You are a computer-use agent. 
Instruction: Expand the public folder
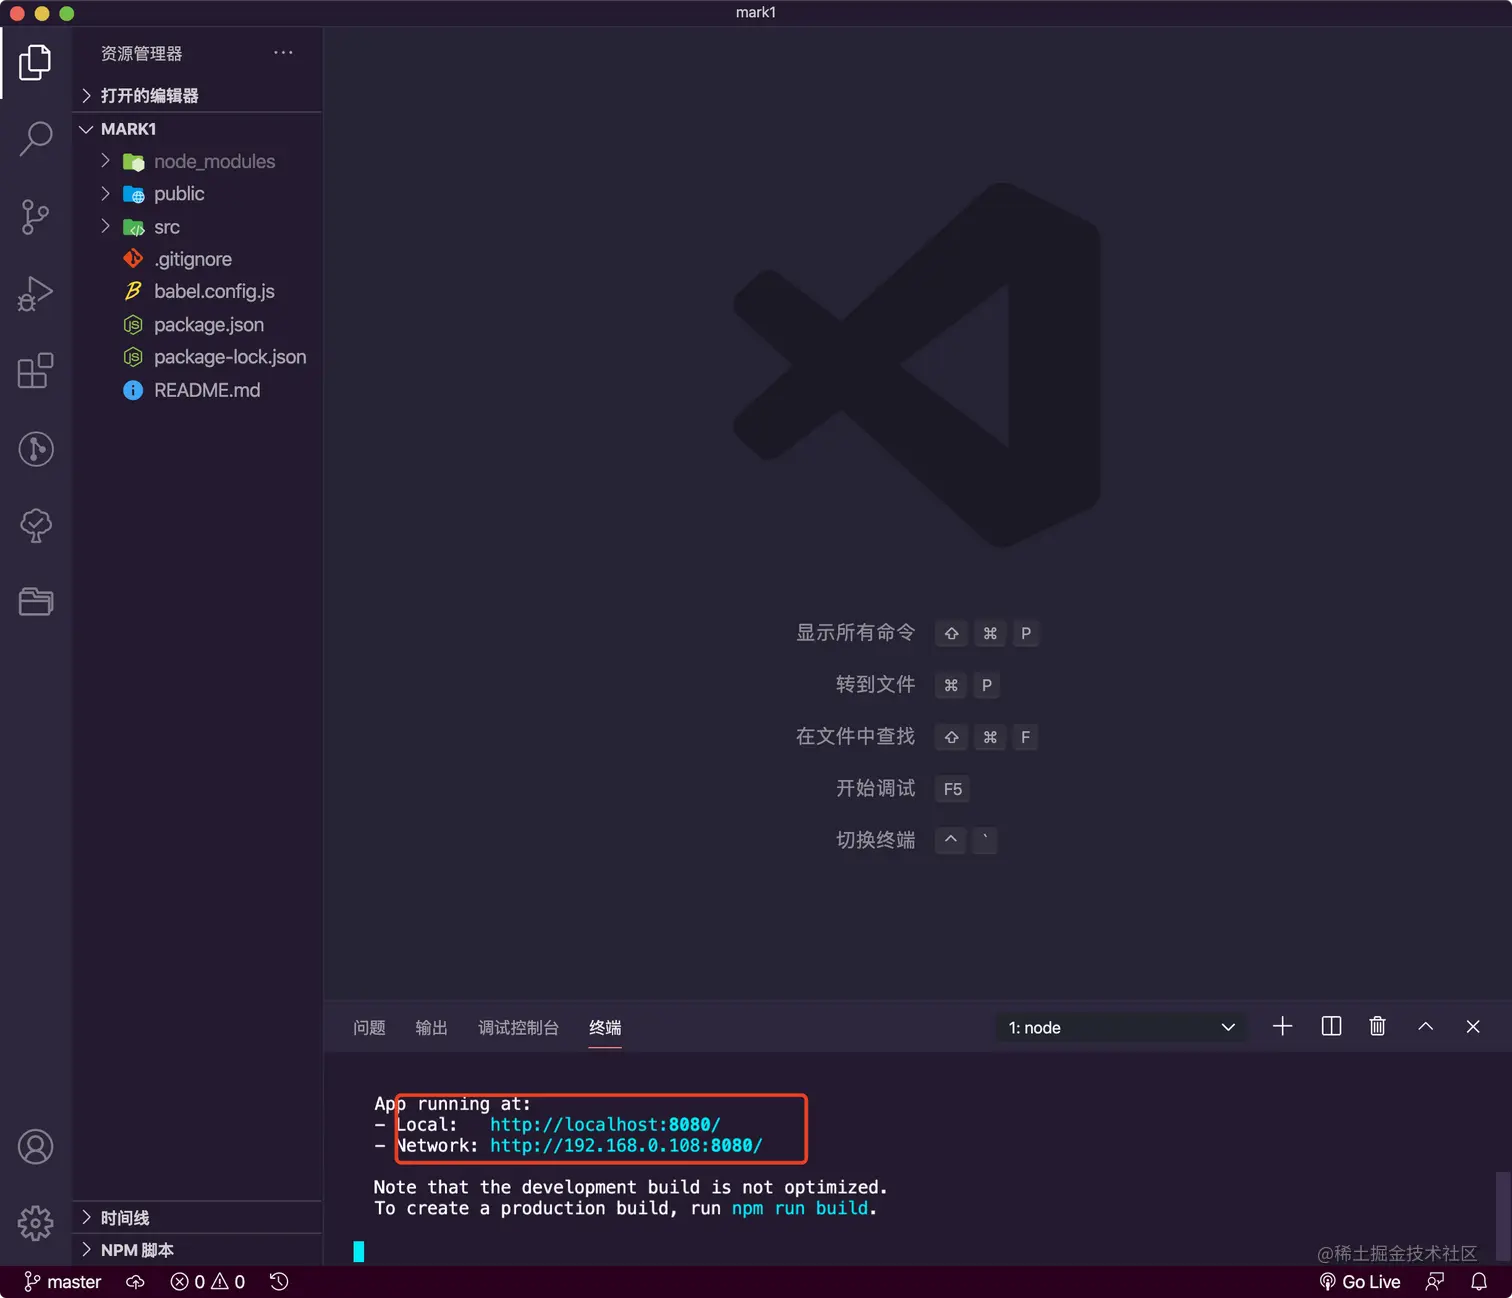click(x=198, y=194)
